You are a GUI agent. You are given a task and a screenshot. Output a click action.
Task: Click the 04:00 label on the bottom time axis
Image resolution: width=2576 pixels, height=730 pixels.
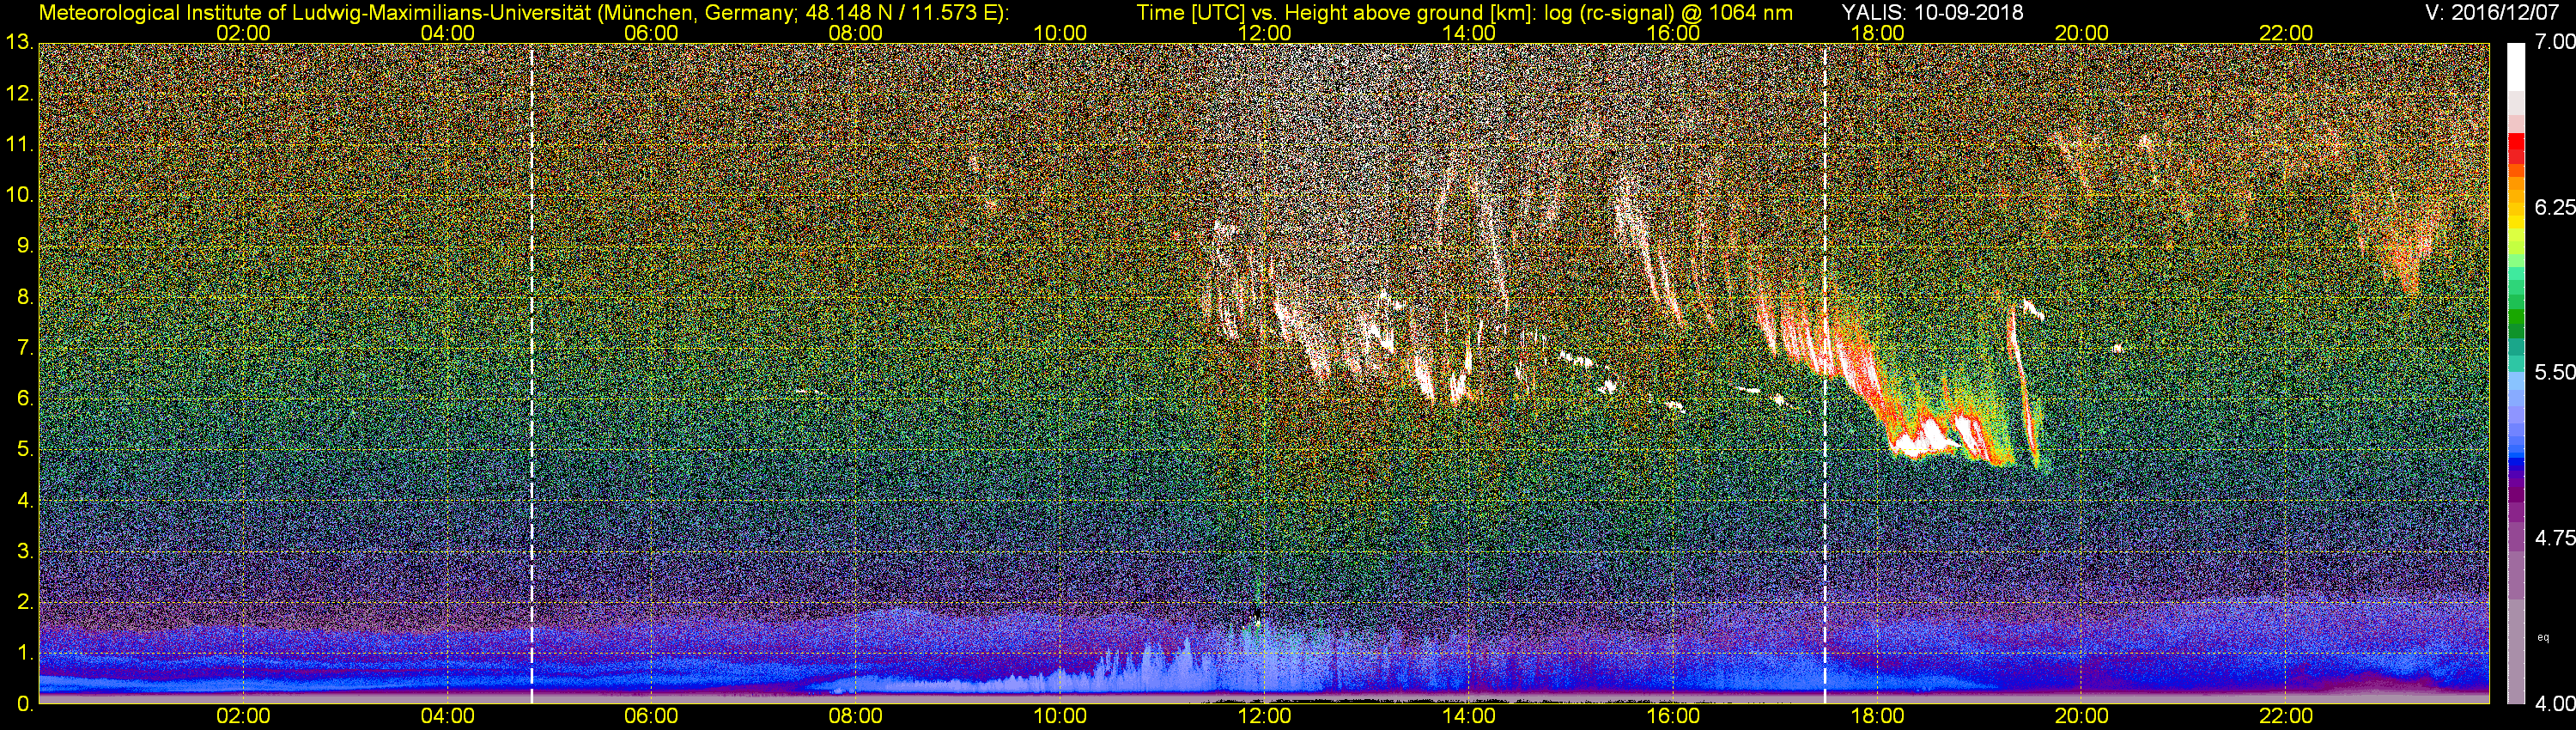[447, 717]
